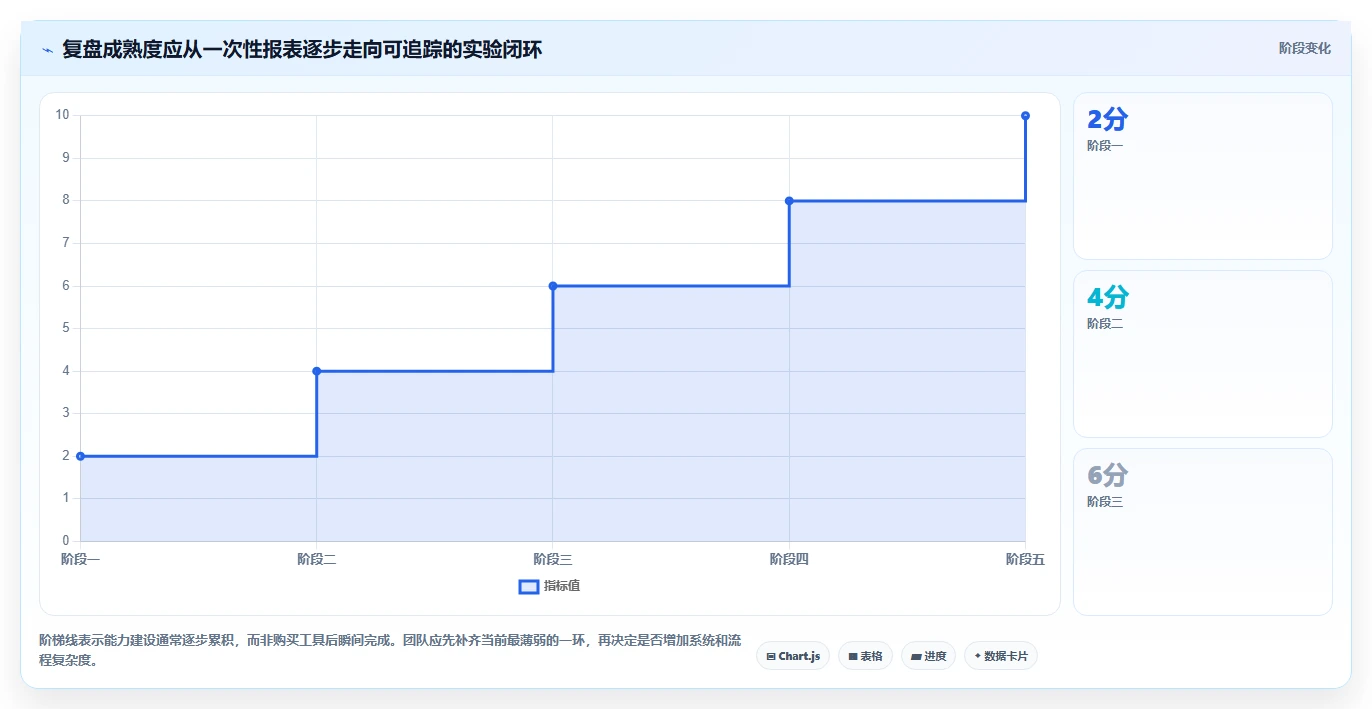The image size is (1372, 709).
Task: Click the data point at 阶段五
Action: (x=1026, y=116)
